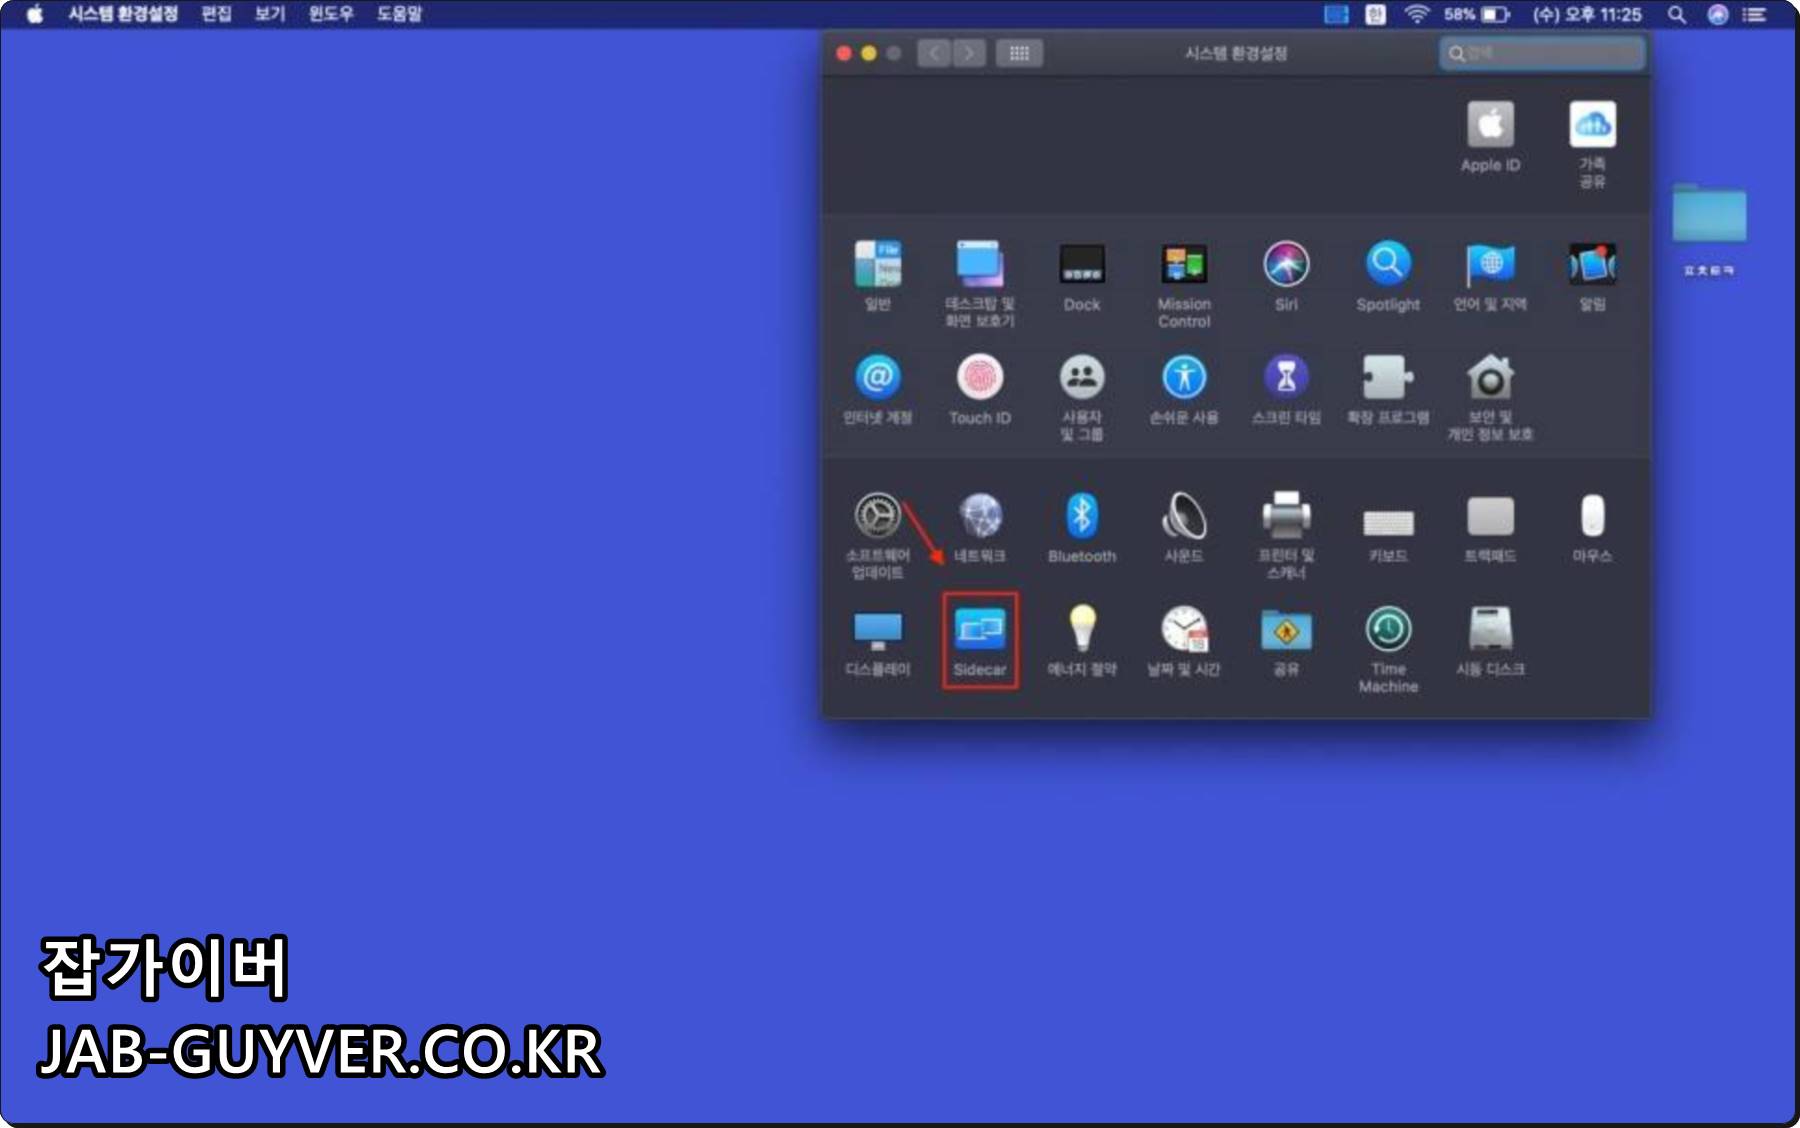This screenshot has height=1128, width=1800.
Task: Open the Sidecar preference pane
Action: tap(979, 641)
